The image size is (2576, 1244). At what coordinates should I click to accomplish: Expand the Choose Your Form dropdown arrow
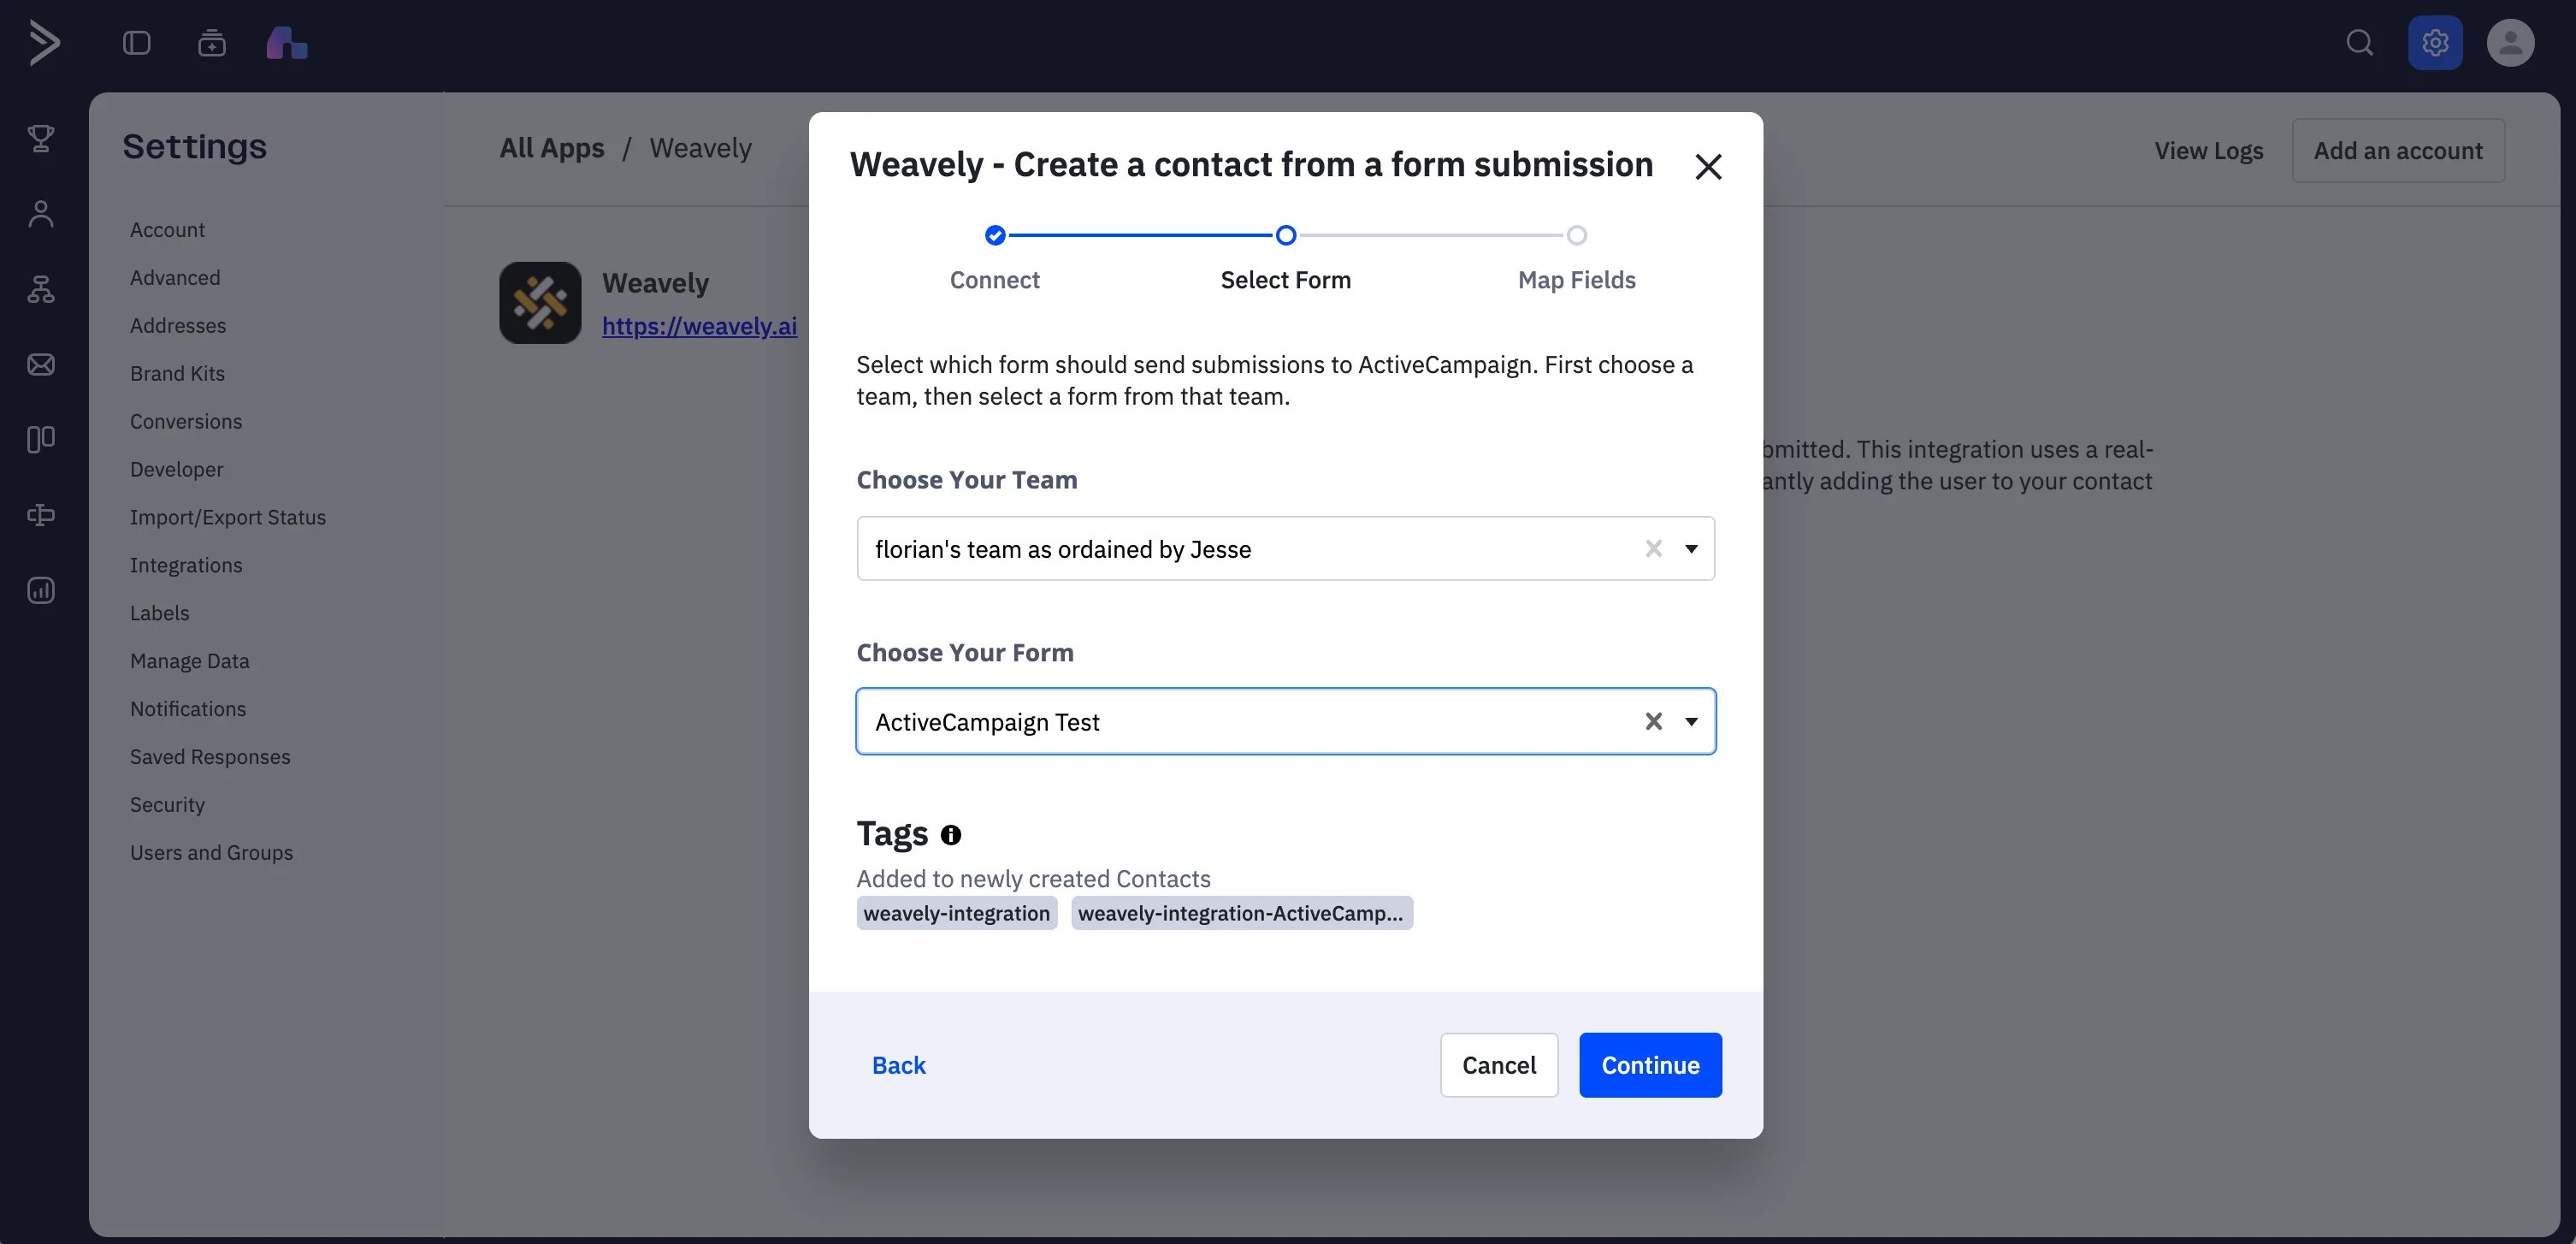(x=1691, y=721)
